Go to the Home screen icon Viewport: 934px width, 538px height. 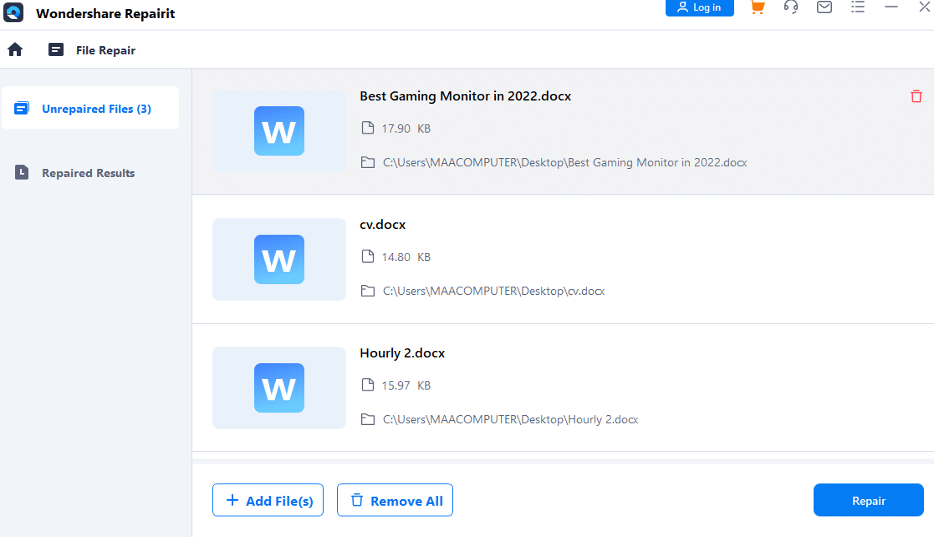(x=15, y=49)
